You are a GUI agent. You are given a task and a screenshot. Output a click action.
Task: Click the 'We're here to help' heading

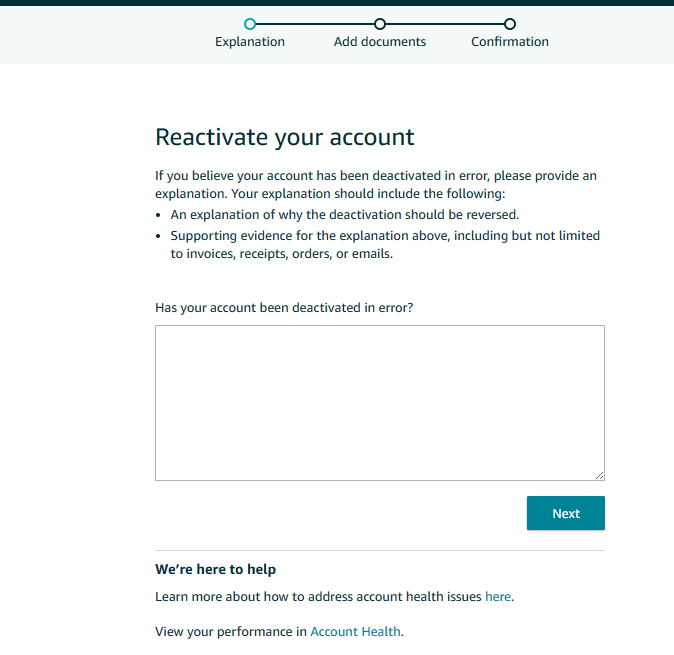pos(215,569)
